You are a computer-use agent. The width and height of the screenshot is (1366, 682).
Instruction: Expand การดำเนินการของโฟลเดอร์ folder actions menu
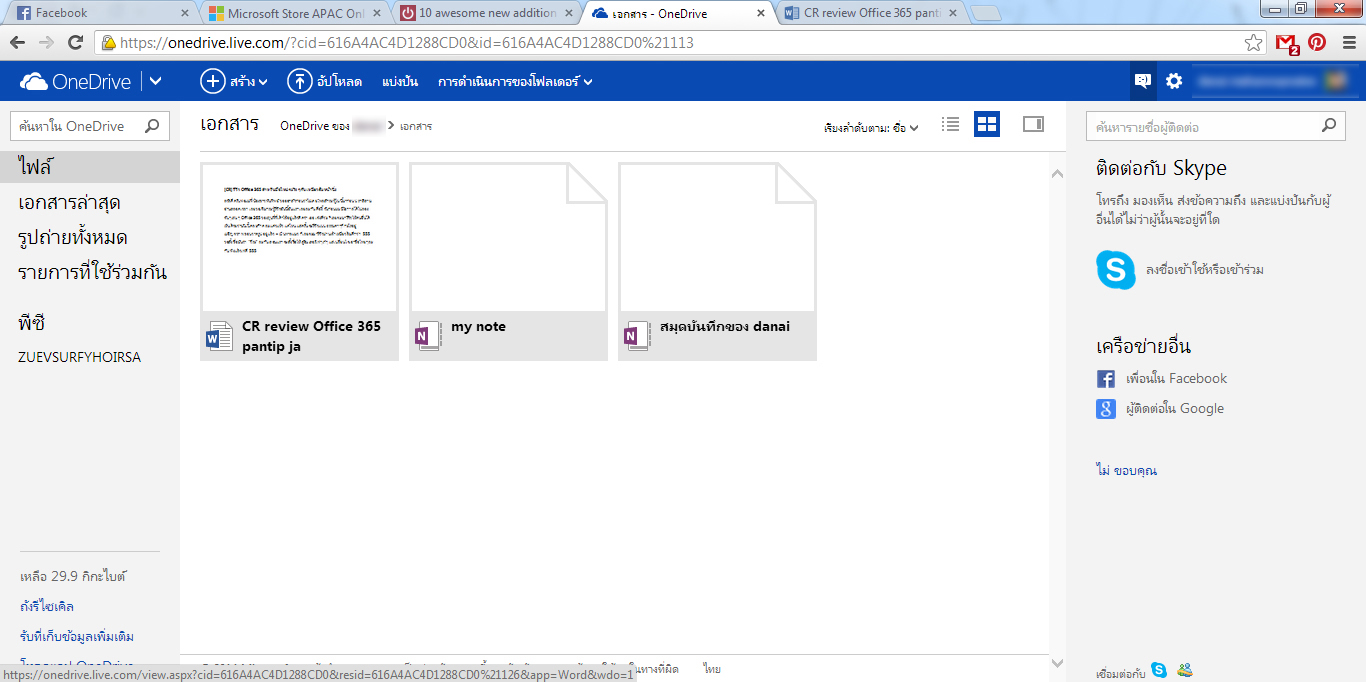point(515,82)
